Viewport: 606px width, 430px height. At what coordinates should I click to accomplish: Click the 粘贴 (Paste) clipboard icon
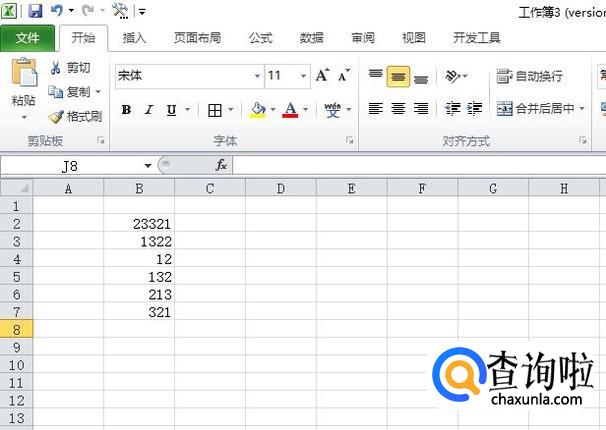click(24, 73)
